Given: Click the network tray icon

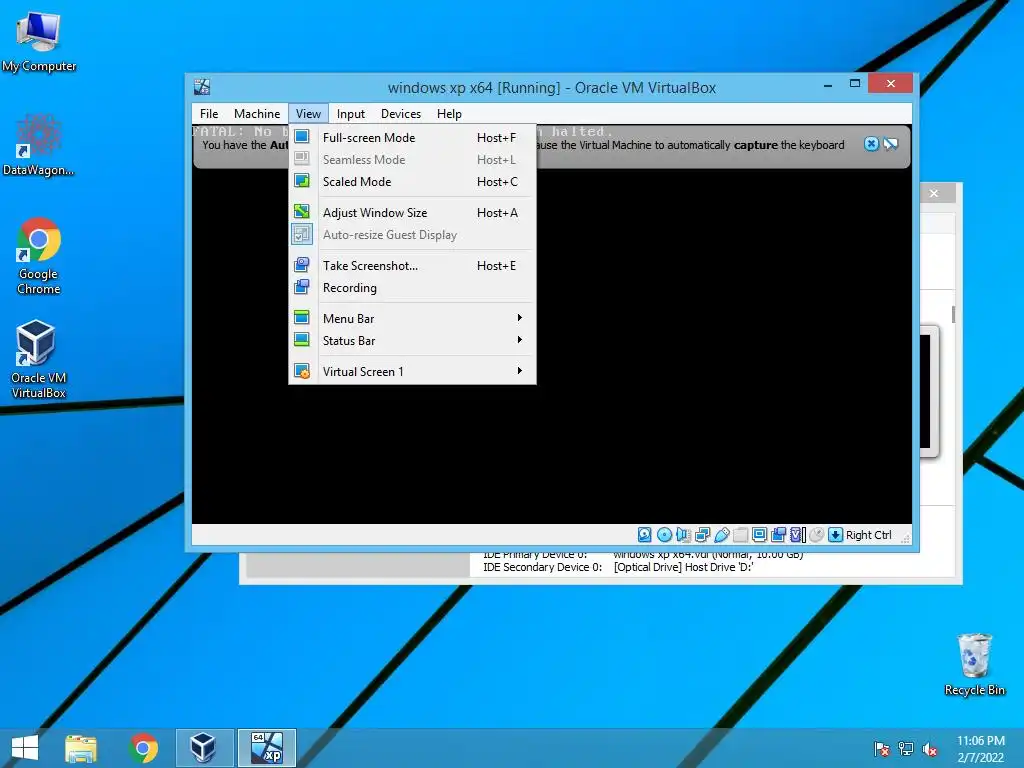Looking at the screenshot, I should tap(906, 749).
